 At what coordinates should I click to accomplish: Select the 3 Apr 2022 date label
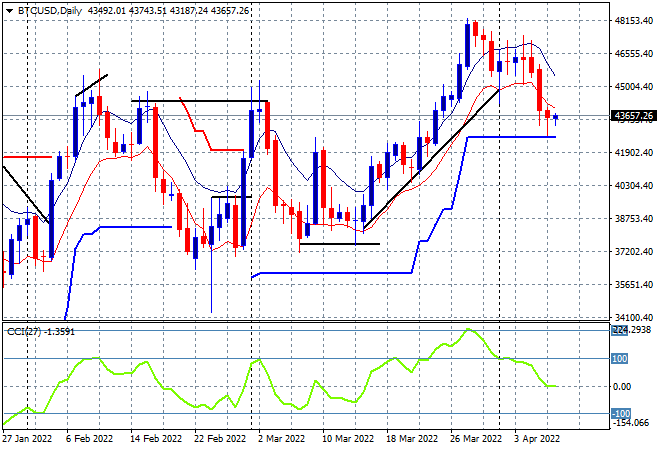point(537,439)
